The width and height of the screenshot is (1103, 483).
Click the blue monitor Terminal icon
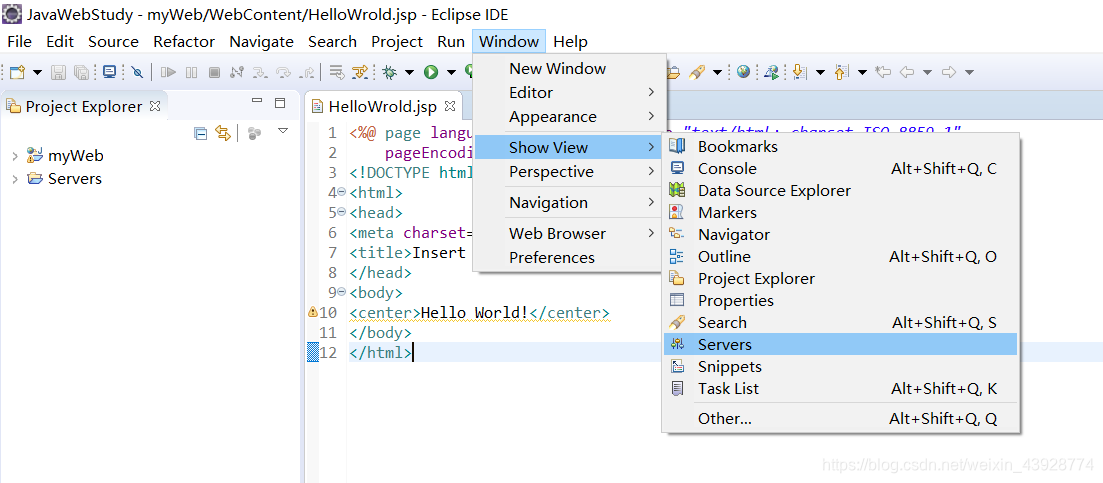pyautogui.click(x=109, y=72)
